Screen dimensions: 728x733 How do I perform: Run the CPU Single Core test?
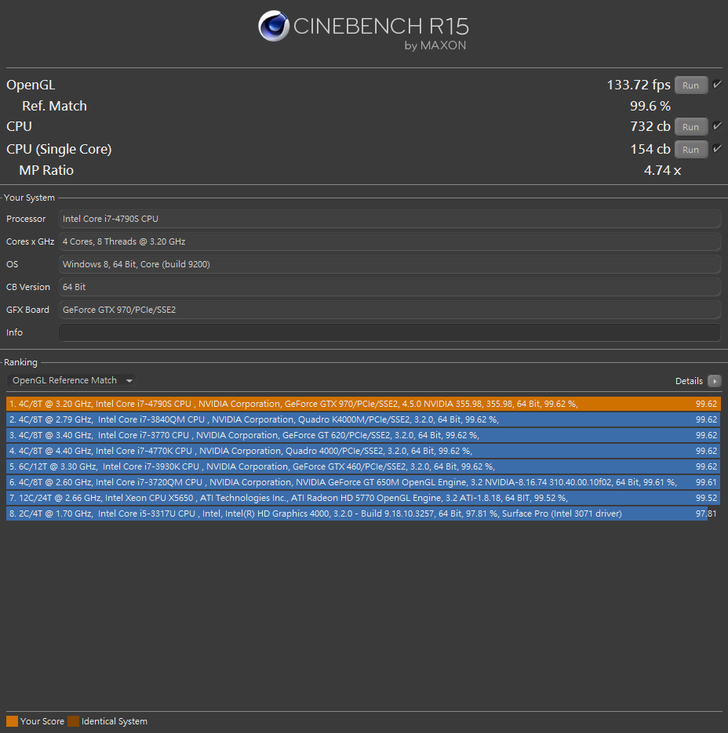click(691, 149)
